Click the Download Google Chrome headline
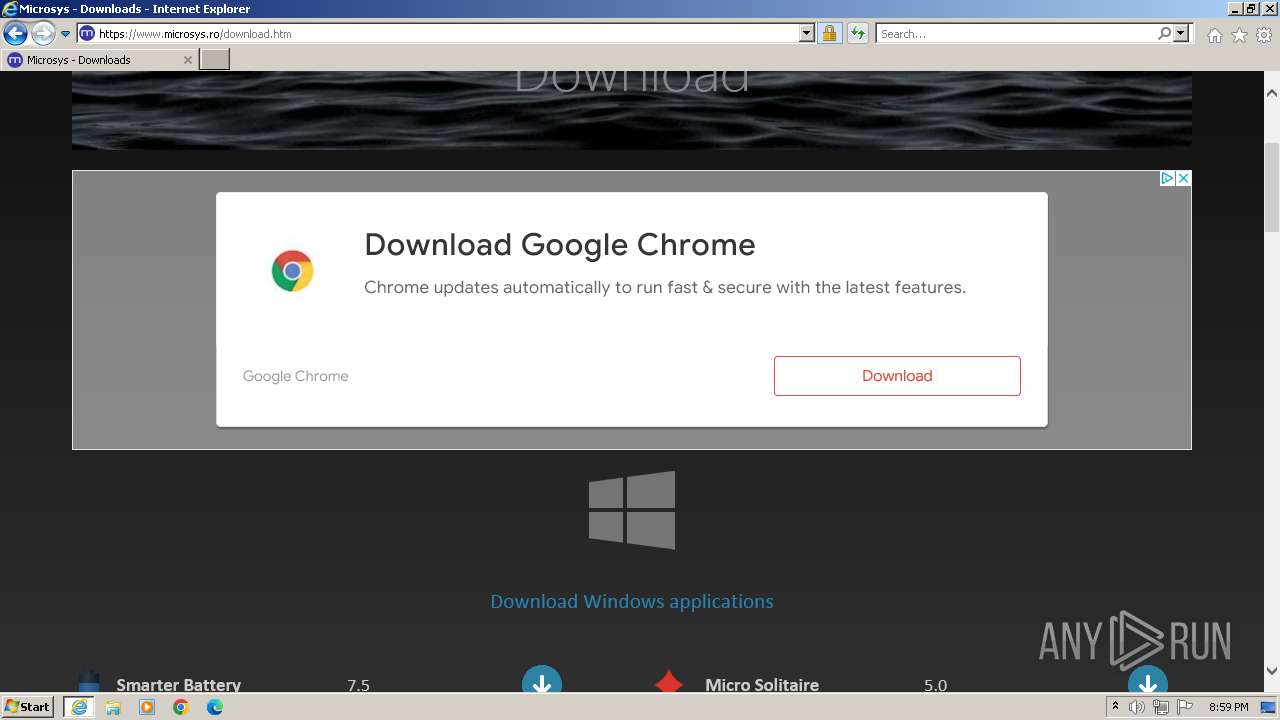The image size is (1280, 720). (560, 245)
